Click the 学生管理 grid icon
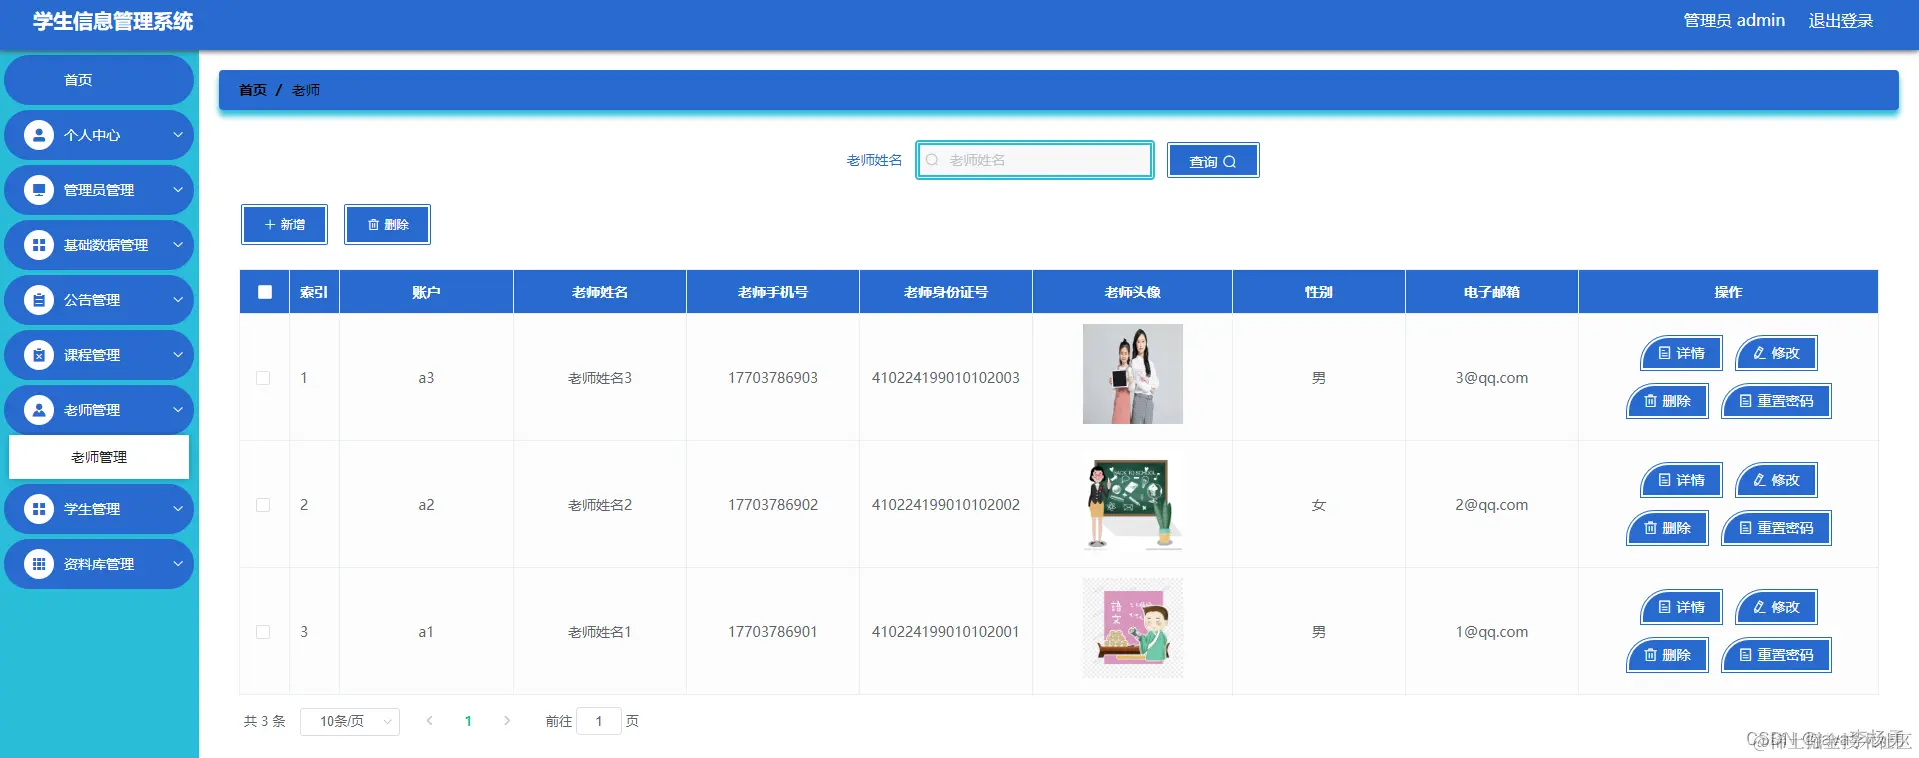This screenshot has height=758, width=1919. tap(39, 509)
